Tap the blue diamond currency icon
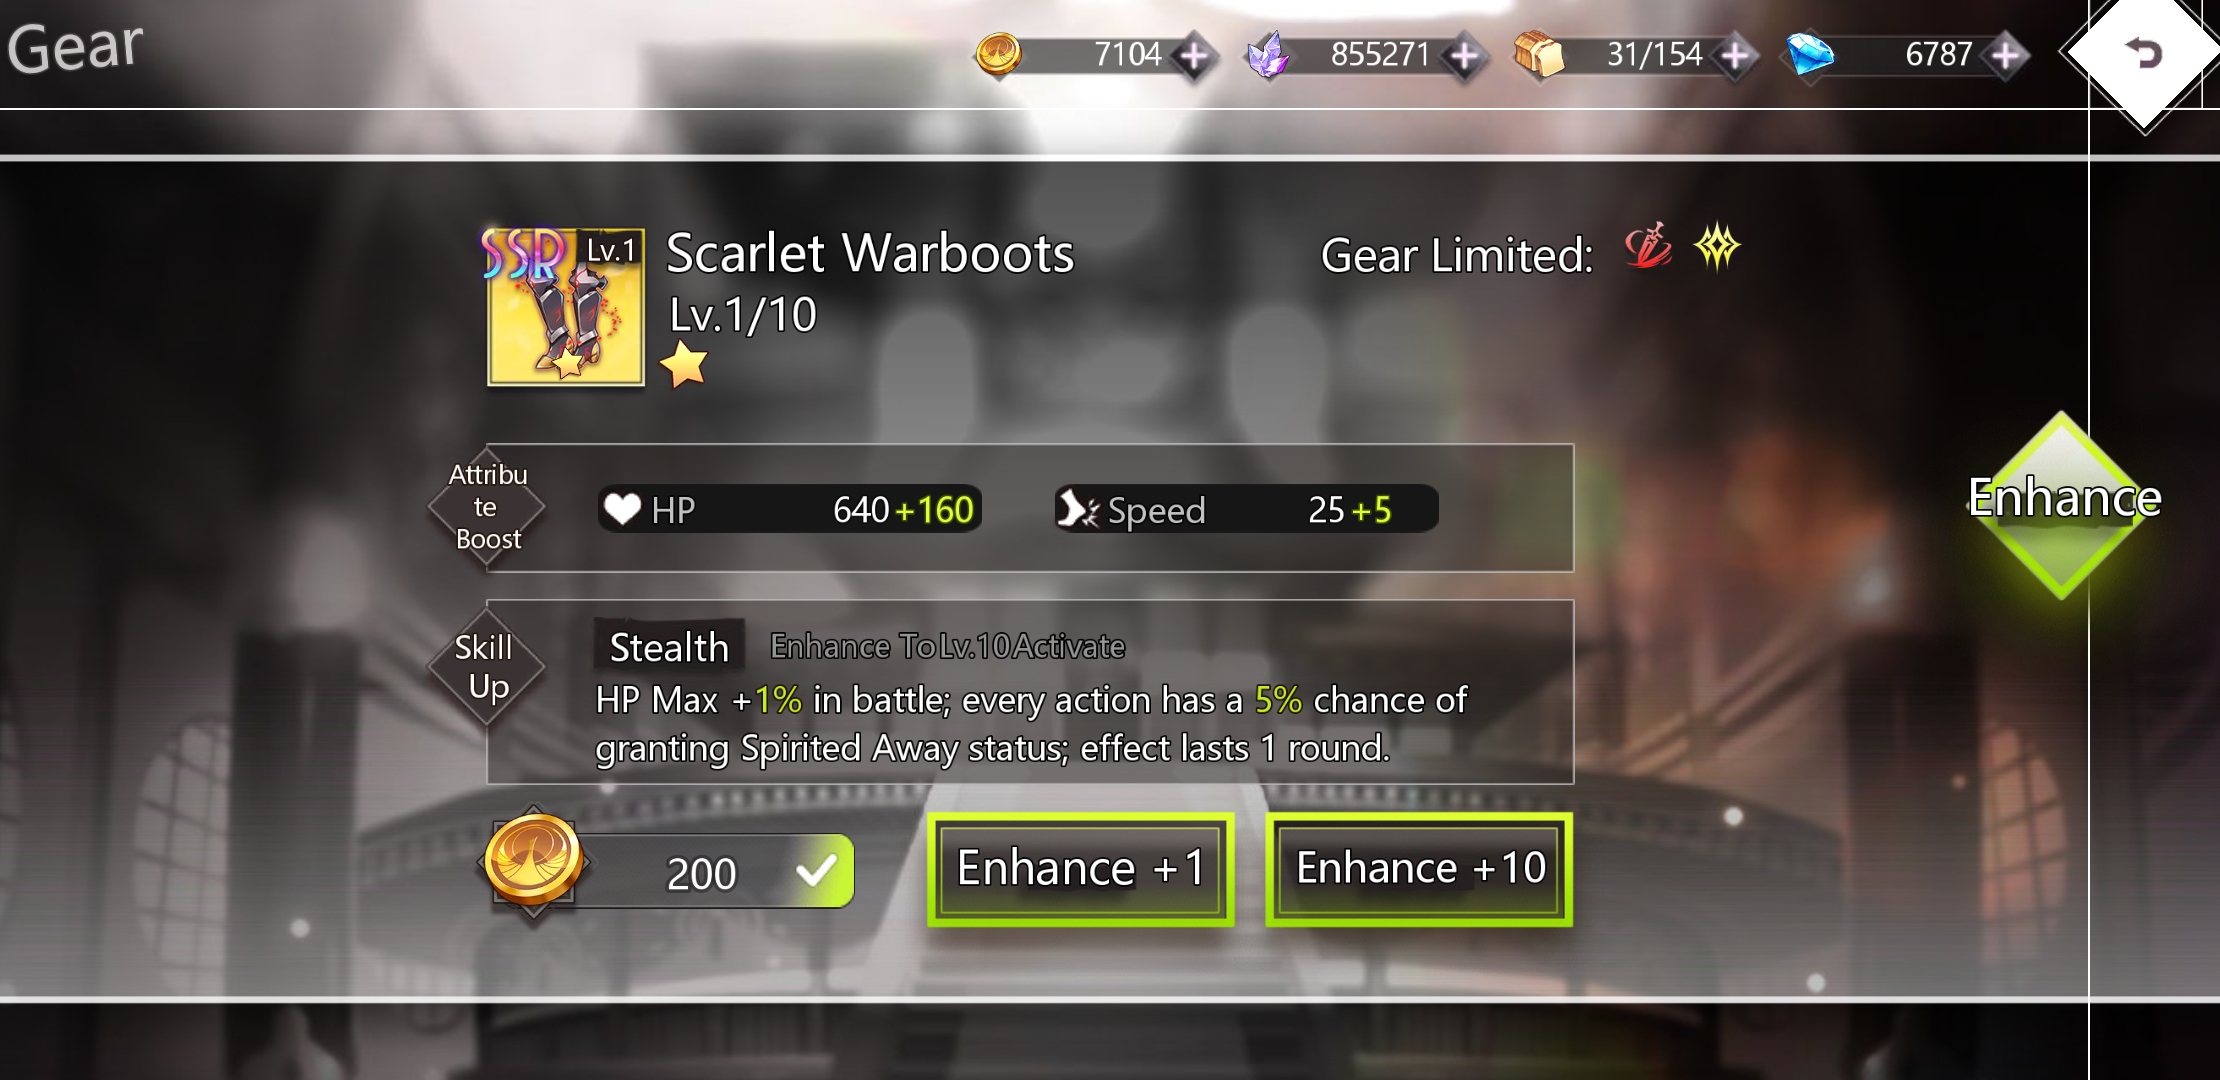 click(x=1810, y=54)
